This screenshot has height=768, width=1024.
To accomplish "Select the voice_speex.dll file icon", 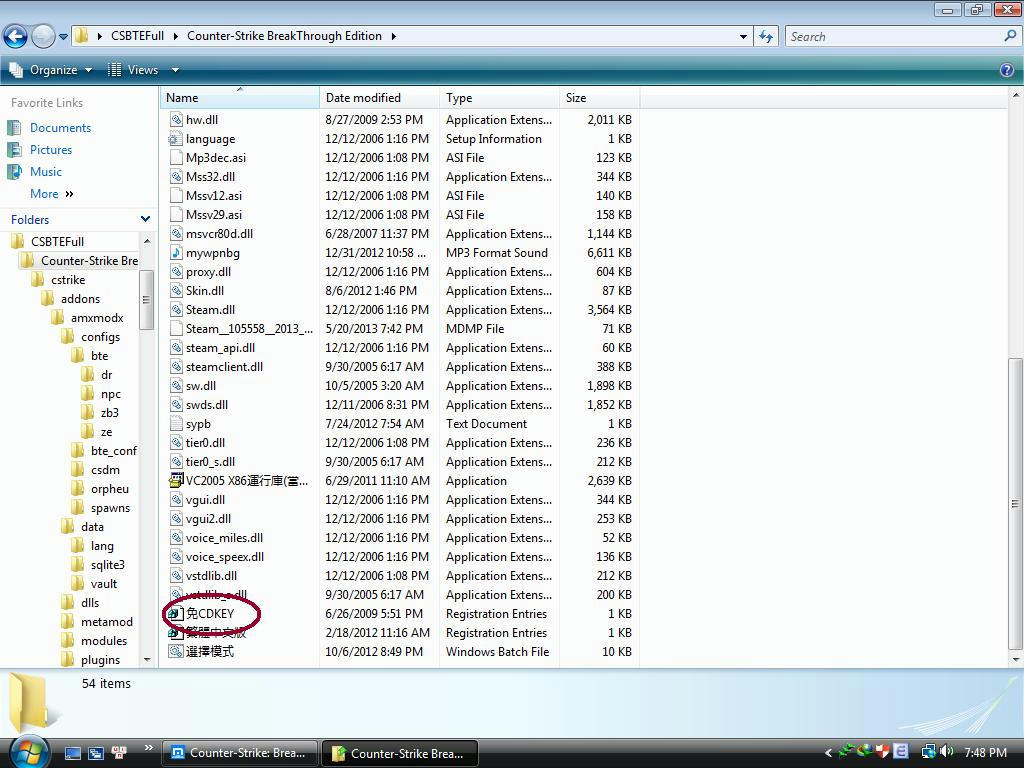I will point(176,556).
